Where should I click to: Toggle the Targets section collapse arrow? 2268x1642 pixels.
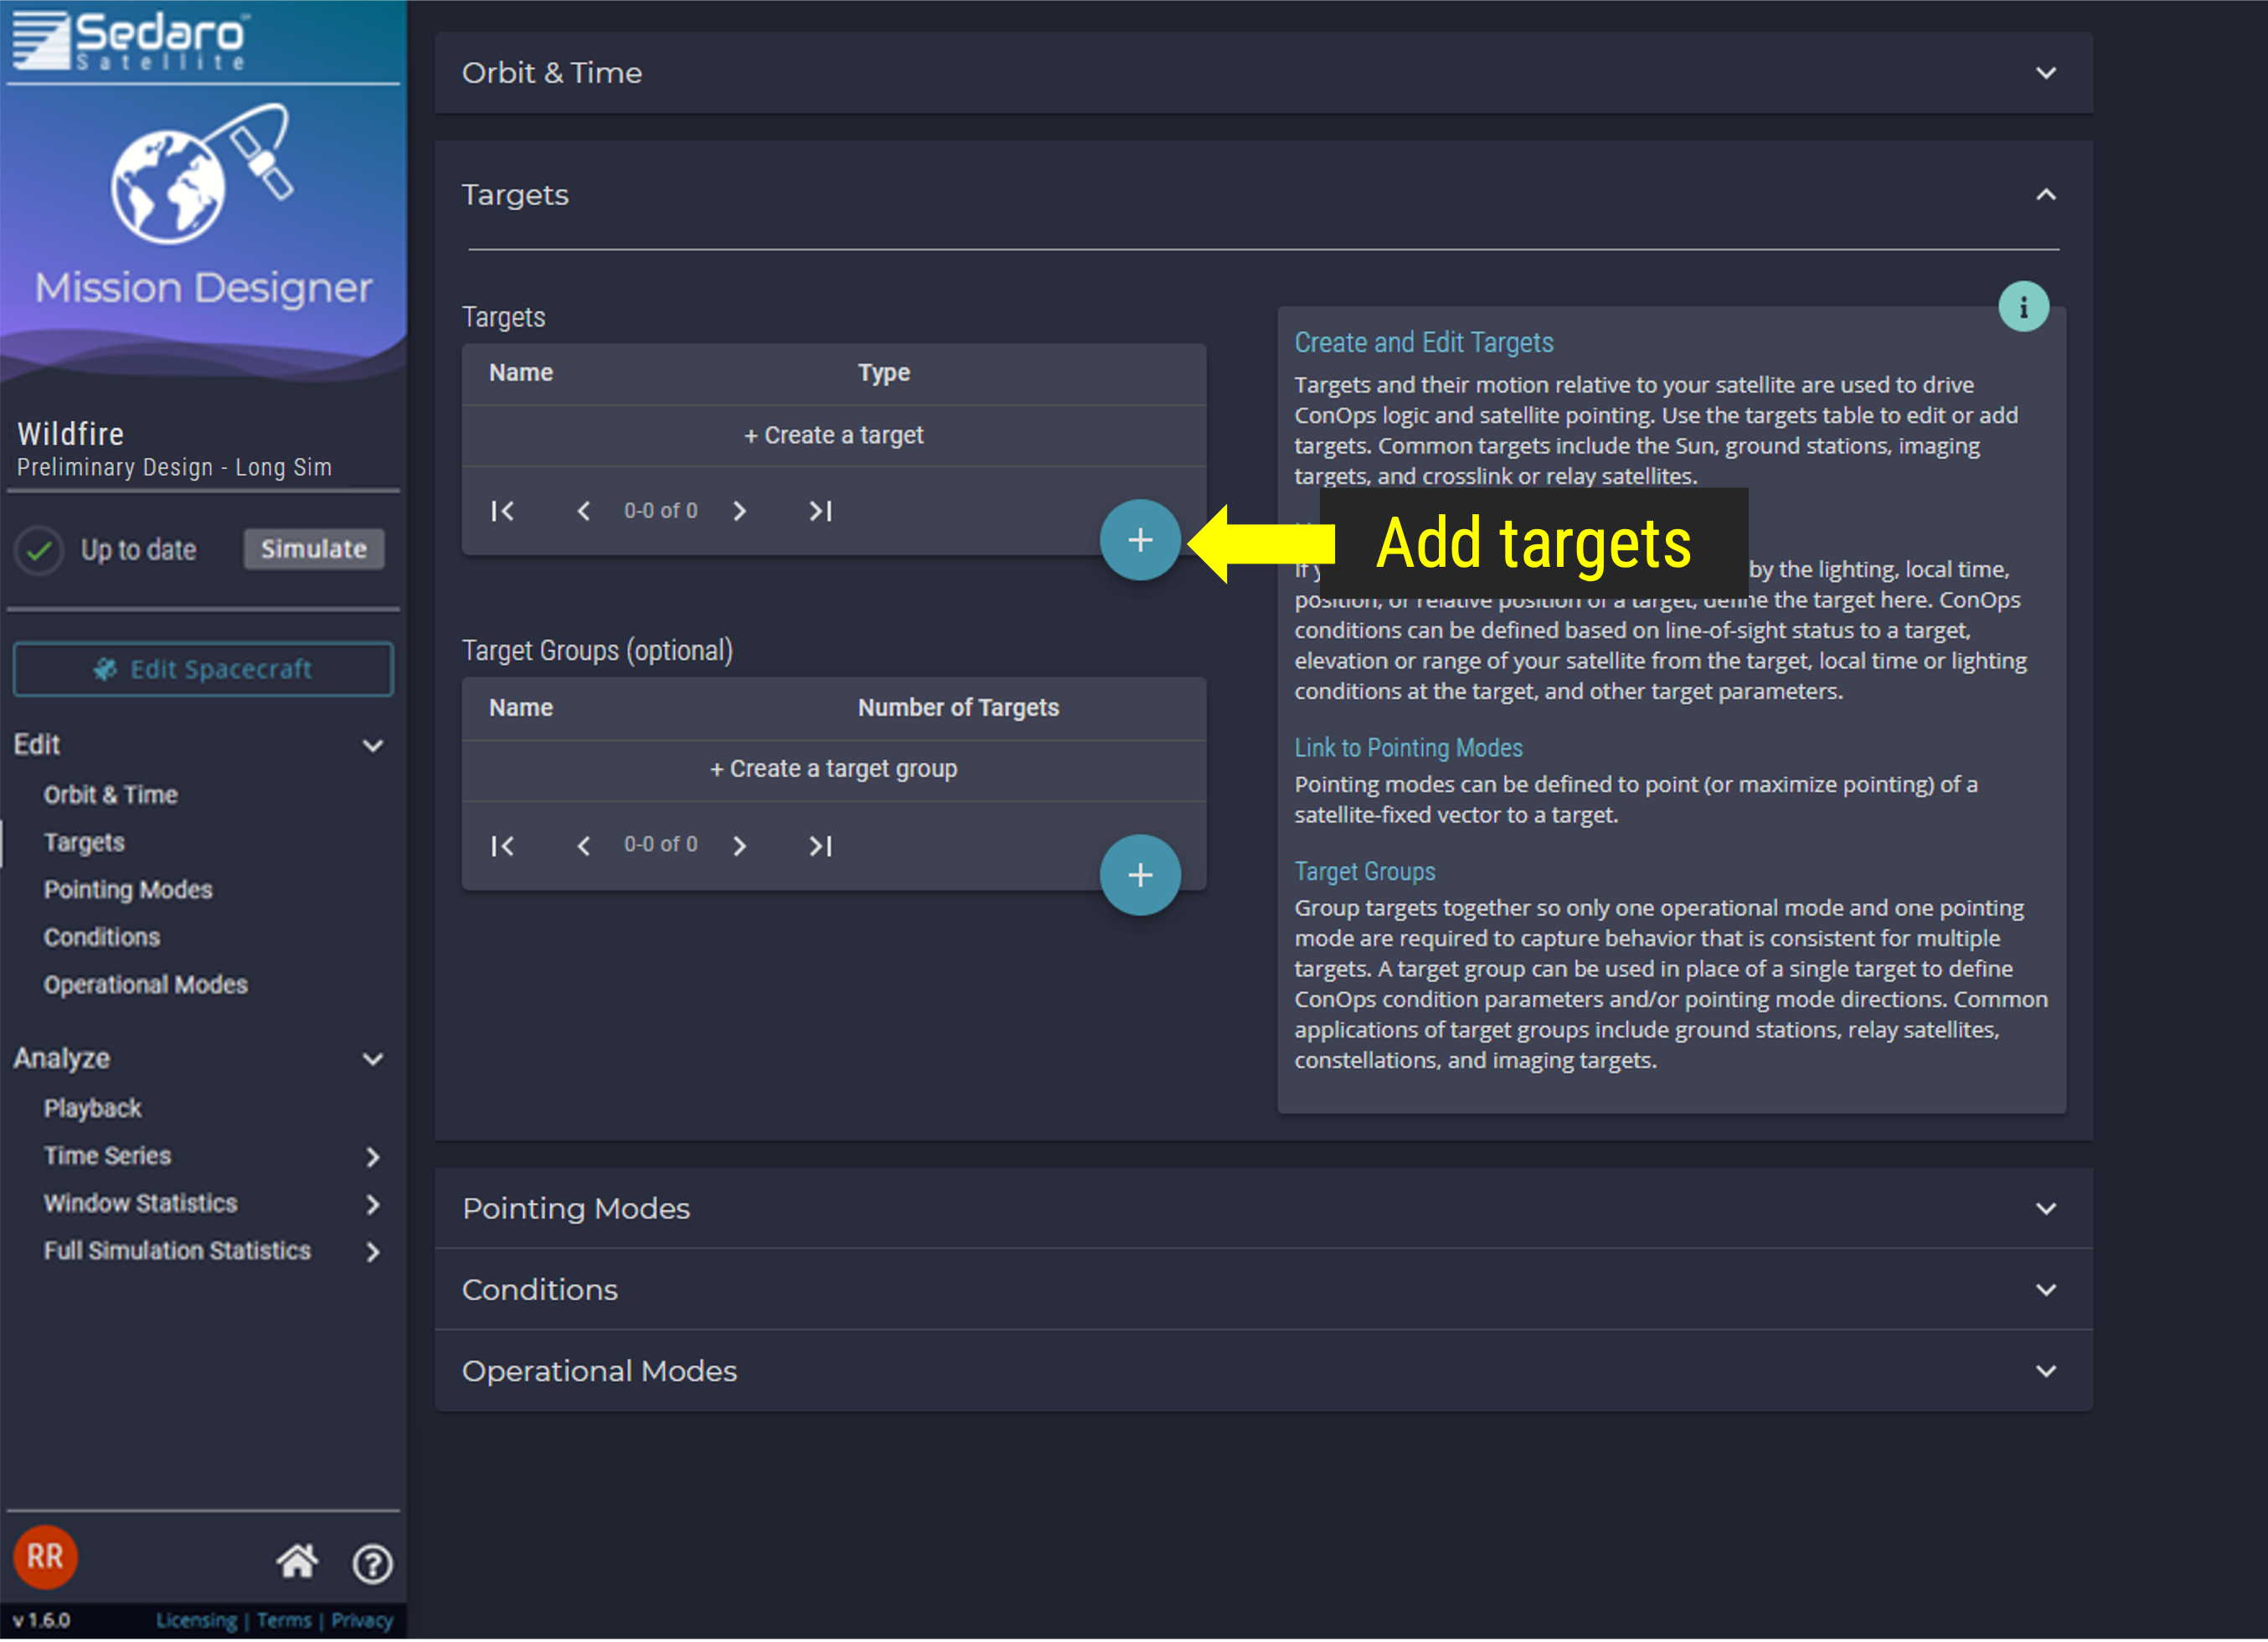coord(2046,195)
